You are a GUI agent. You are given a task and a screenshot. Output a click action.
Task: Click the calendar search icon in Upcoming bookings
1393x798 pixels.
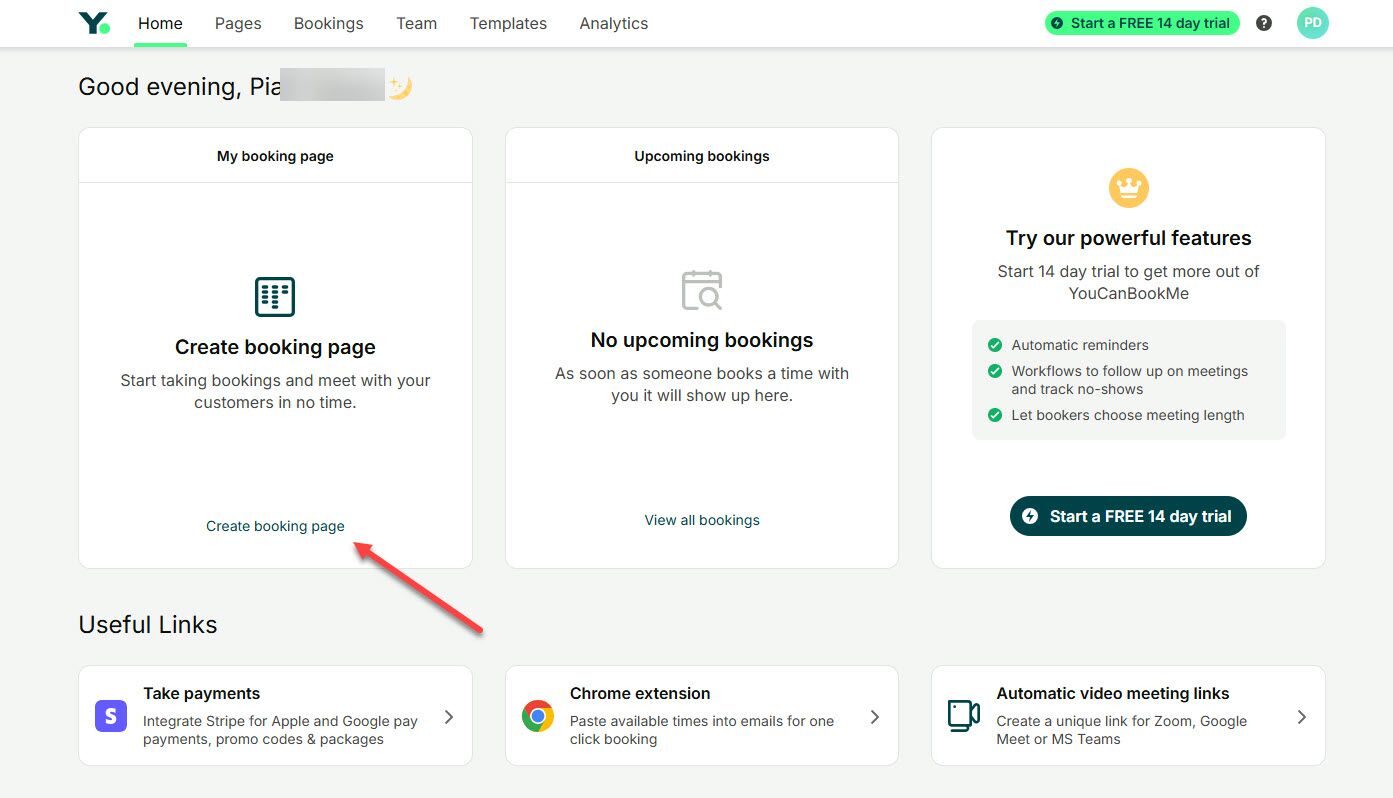pos(701,290)
